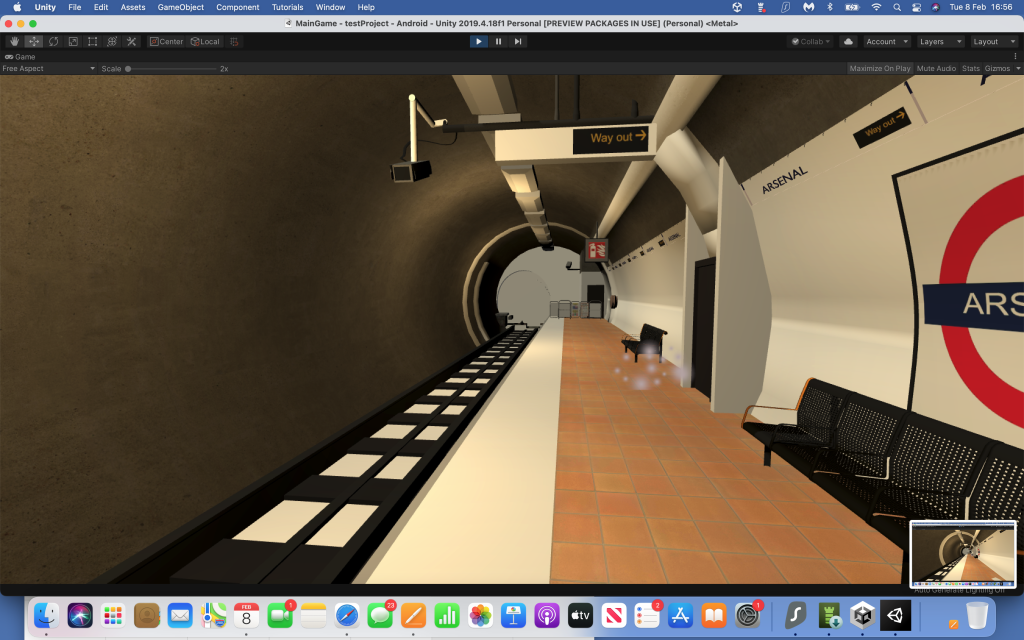This screenshot has width=1024, height=640.
Task: Select the Game tab
Action: pos(20,57)
